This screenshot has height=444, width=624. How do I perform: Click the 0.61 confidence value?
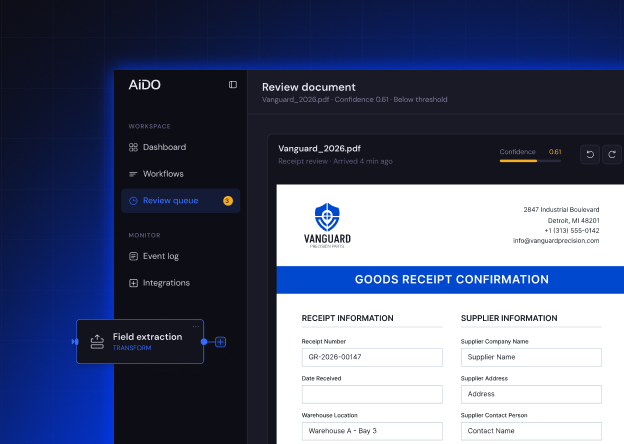(555, 152)
